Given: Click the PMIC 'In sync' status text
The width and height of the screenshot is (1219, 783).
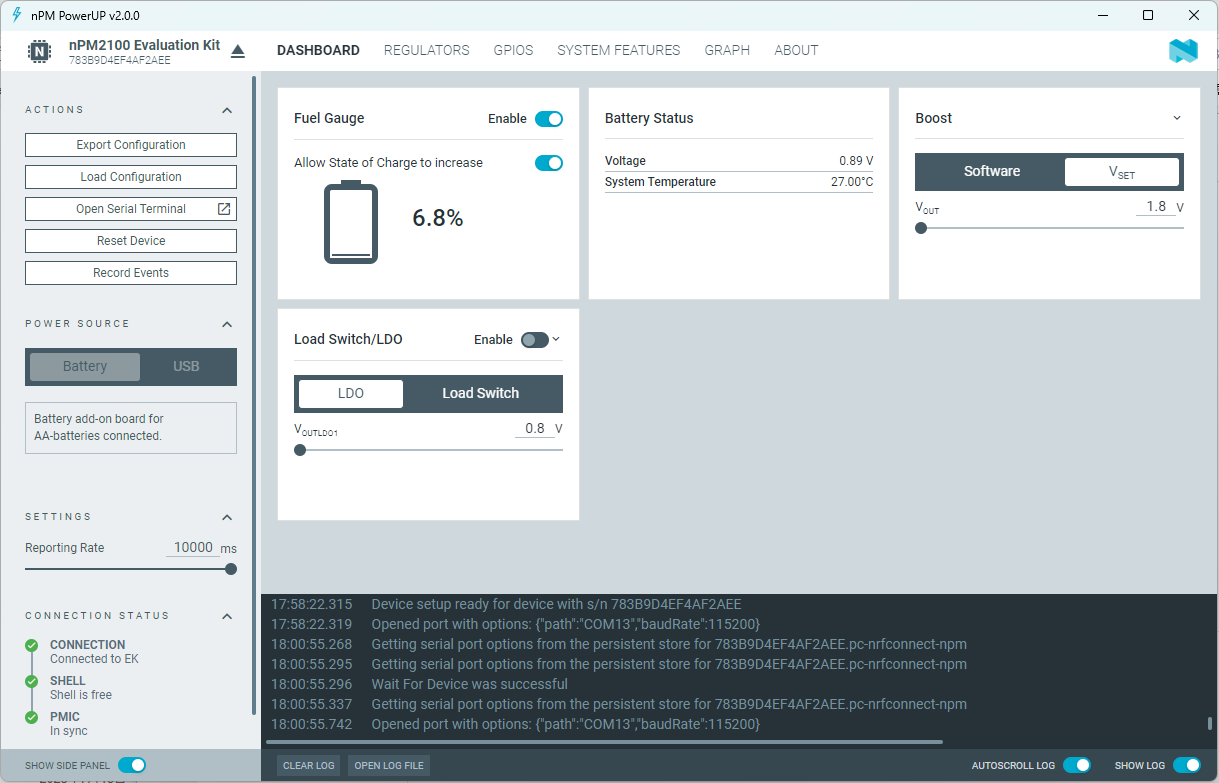Looking at the screenshot, I should coord(69,732).
